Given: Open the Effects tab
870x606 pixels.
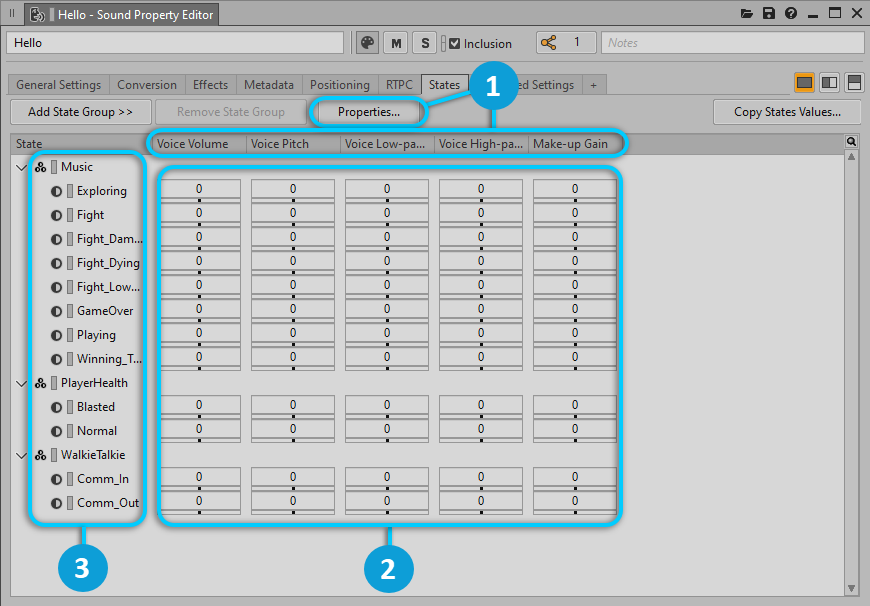Looking at the screenshot, I should click(x=210, y=85).
